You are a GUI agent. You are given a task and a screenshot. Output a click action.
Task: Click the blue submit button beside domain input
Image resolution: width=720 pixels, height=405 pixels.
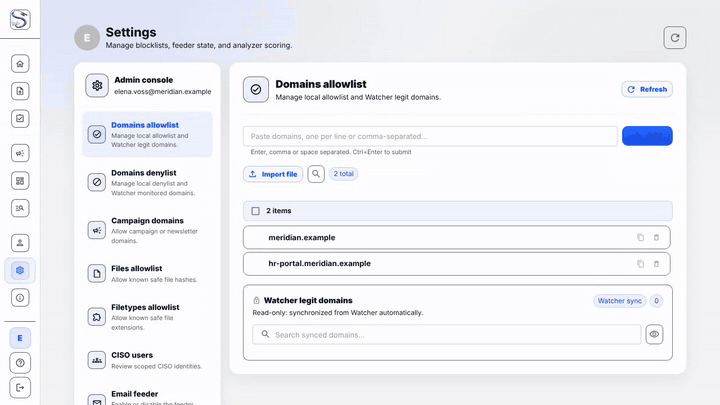[647, 136]
